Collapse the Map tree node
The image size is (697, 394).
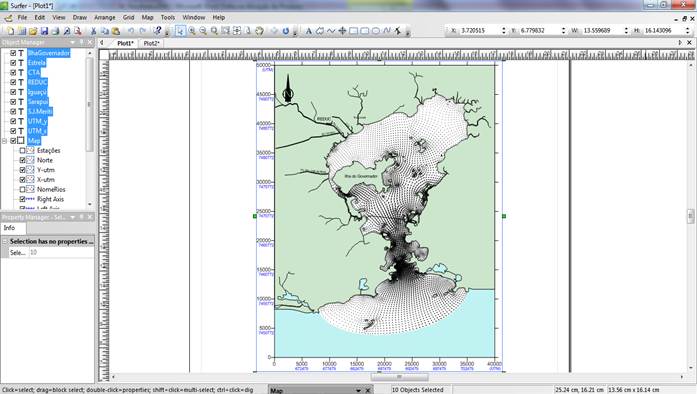[4, 141]
